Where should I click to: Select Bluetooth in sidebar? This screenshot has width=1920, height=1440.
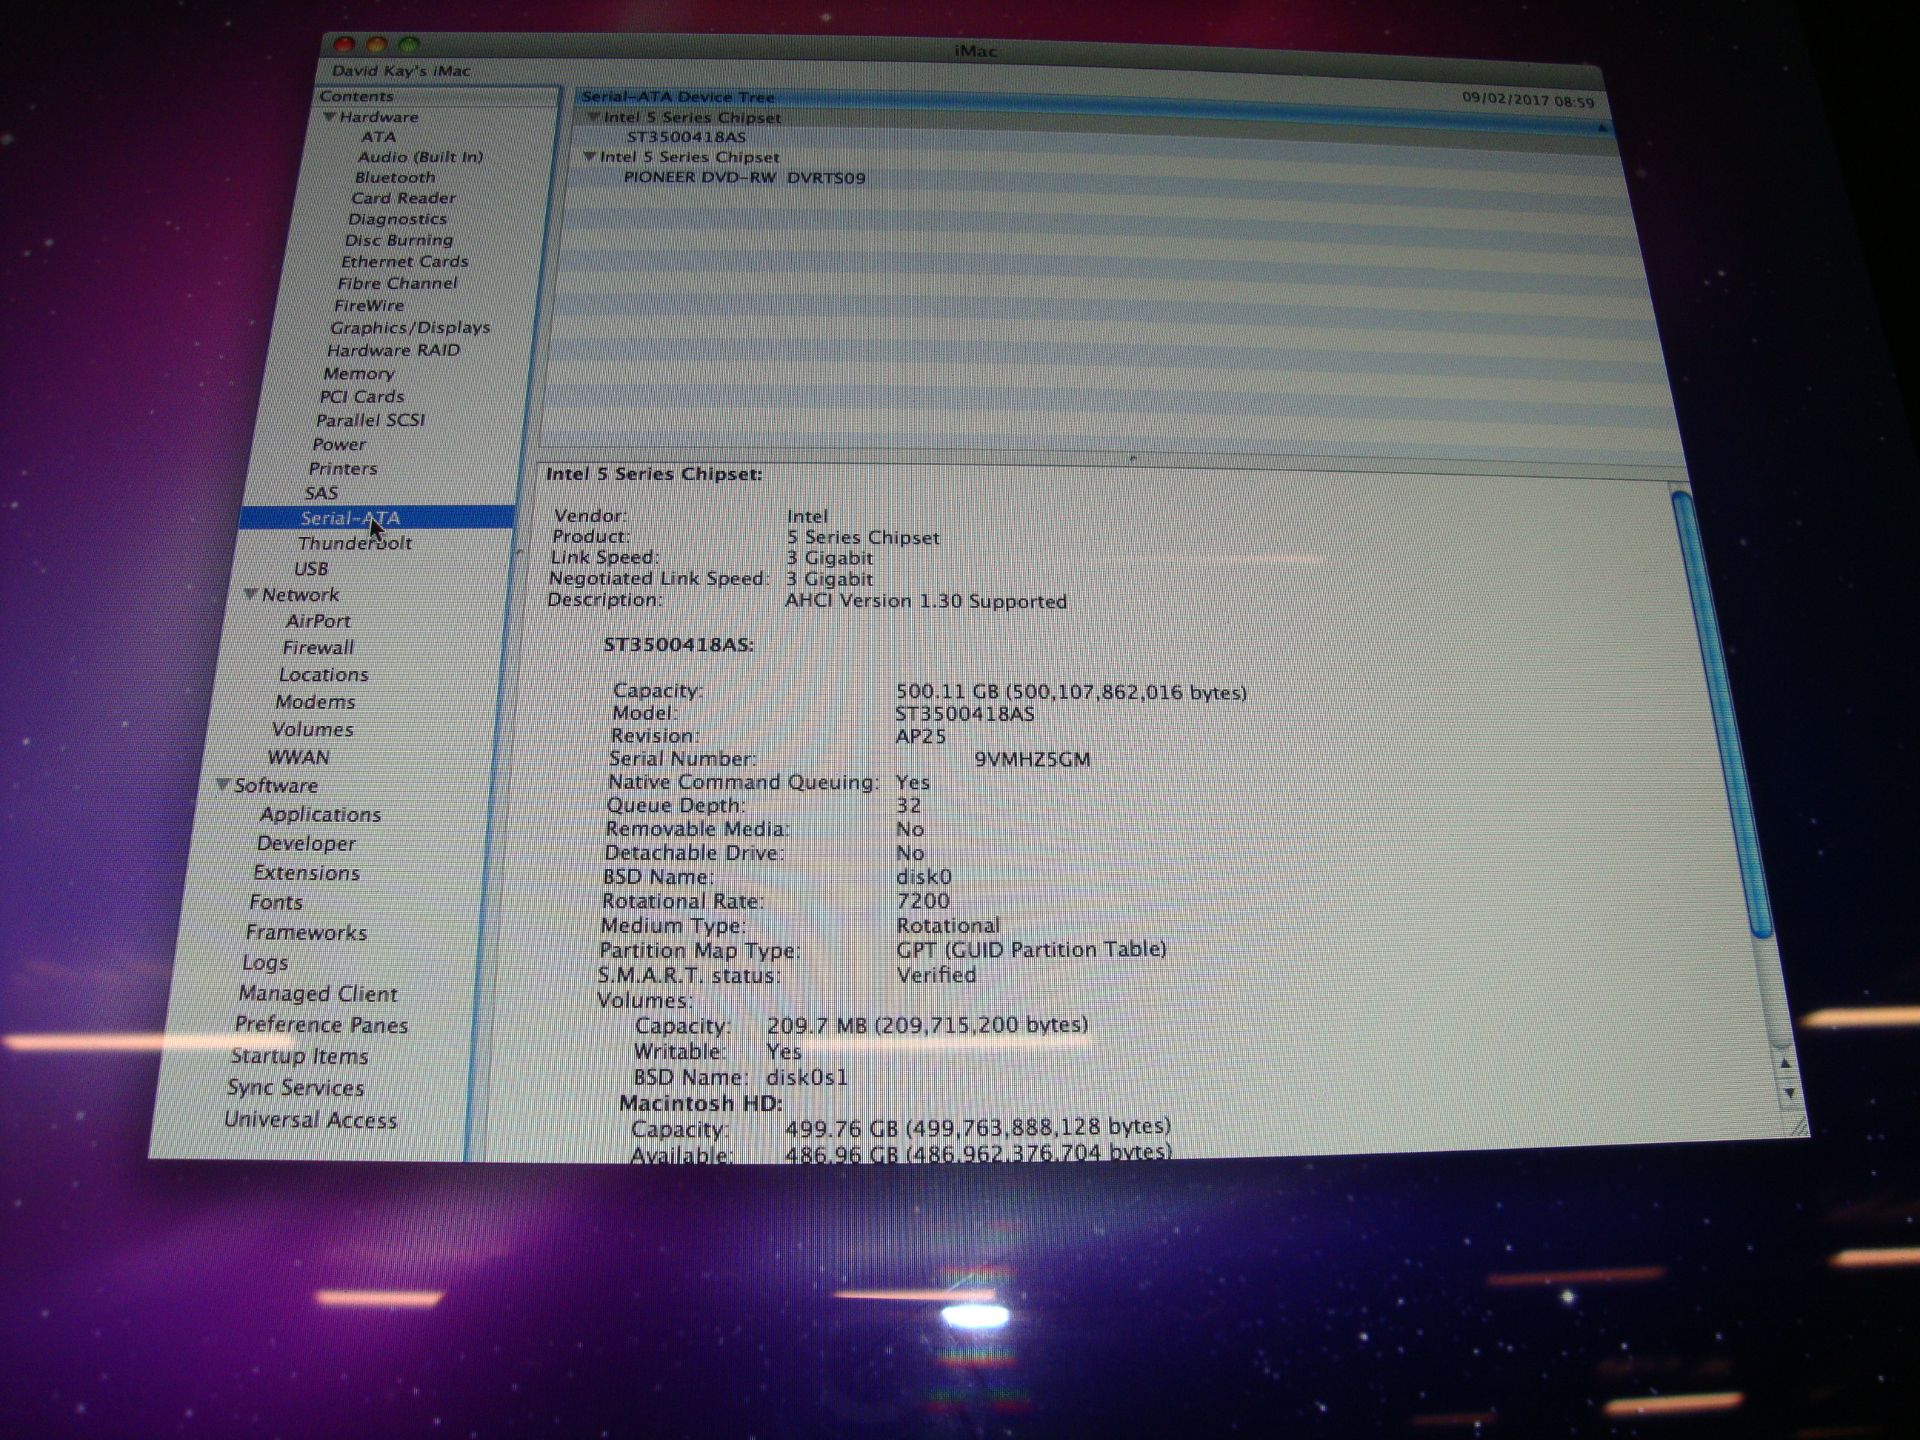tap(395, 177)
